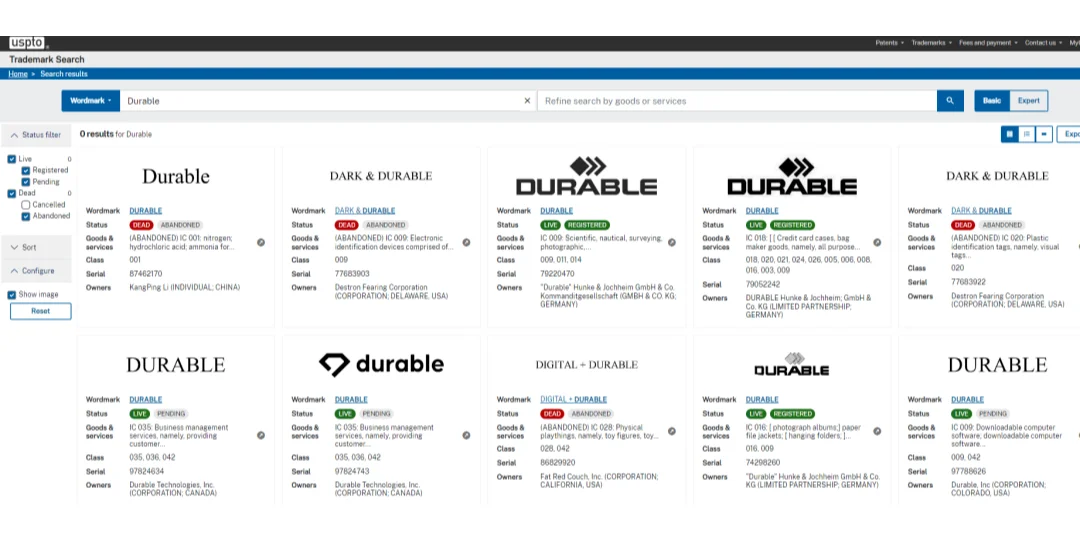This screenshot has height=540, width=1080.
Task: Open goods details for serial 79220470
Action: pos(672,242)
